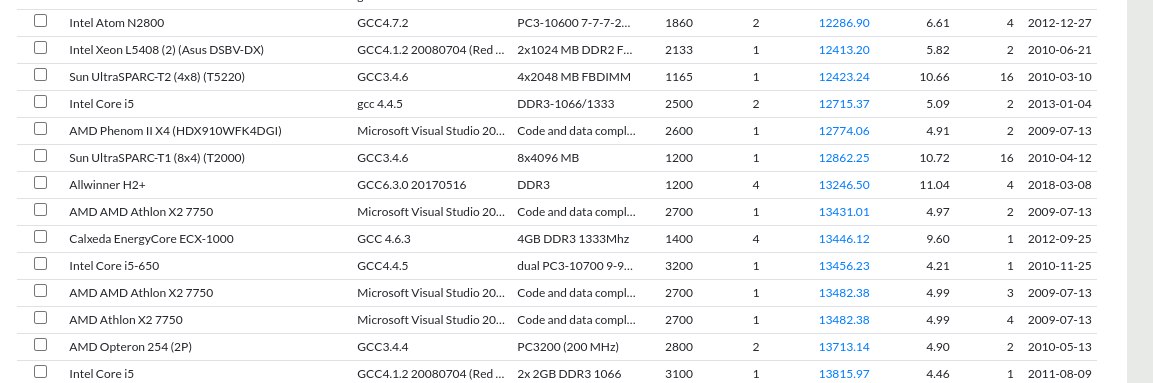Screen dimensions: 1153x383
Task: Select the Calxeda EnergyCore ECX-1000 checkbox
Action: (40, 237)
